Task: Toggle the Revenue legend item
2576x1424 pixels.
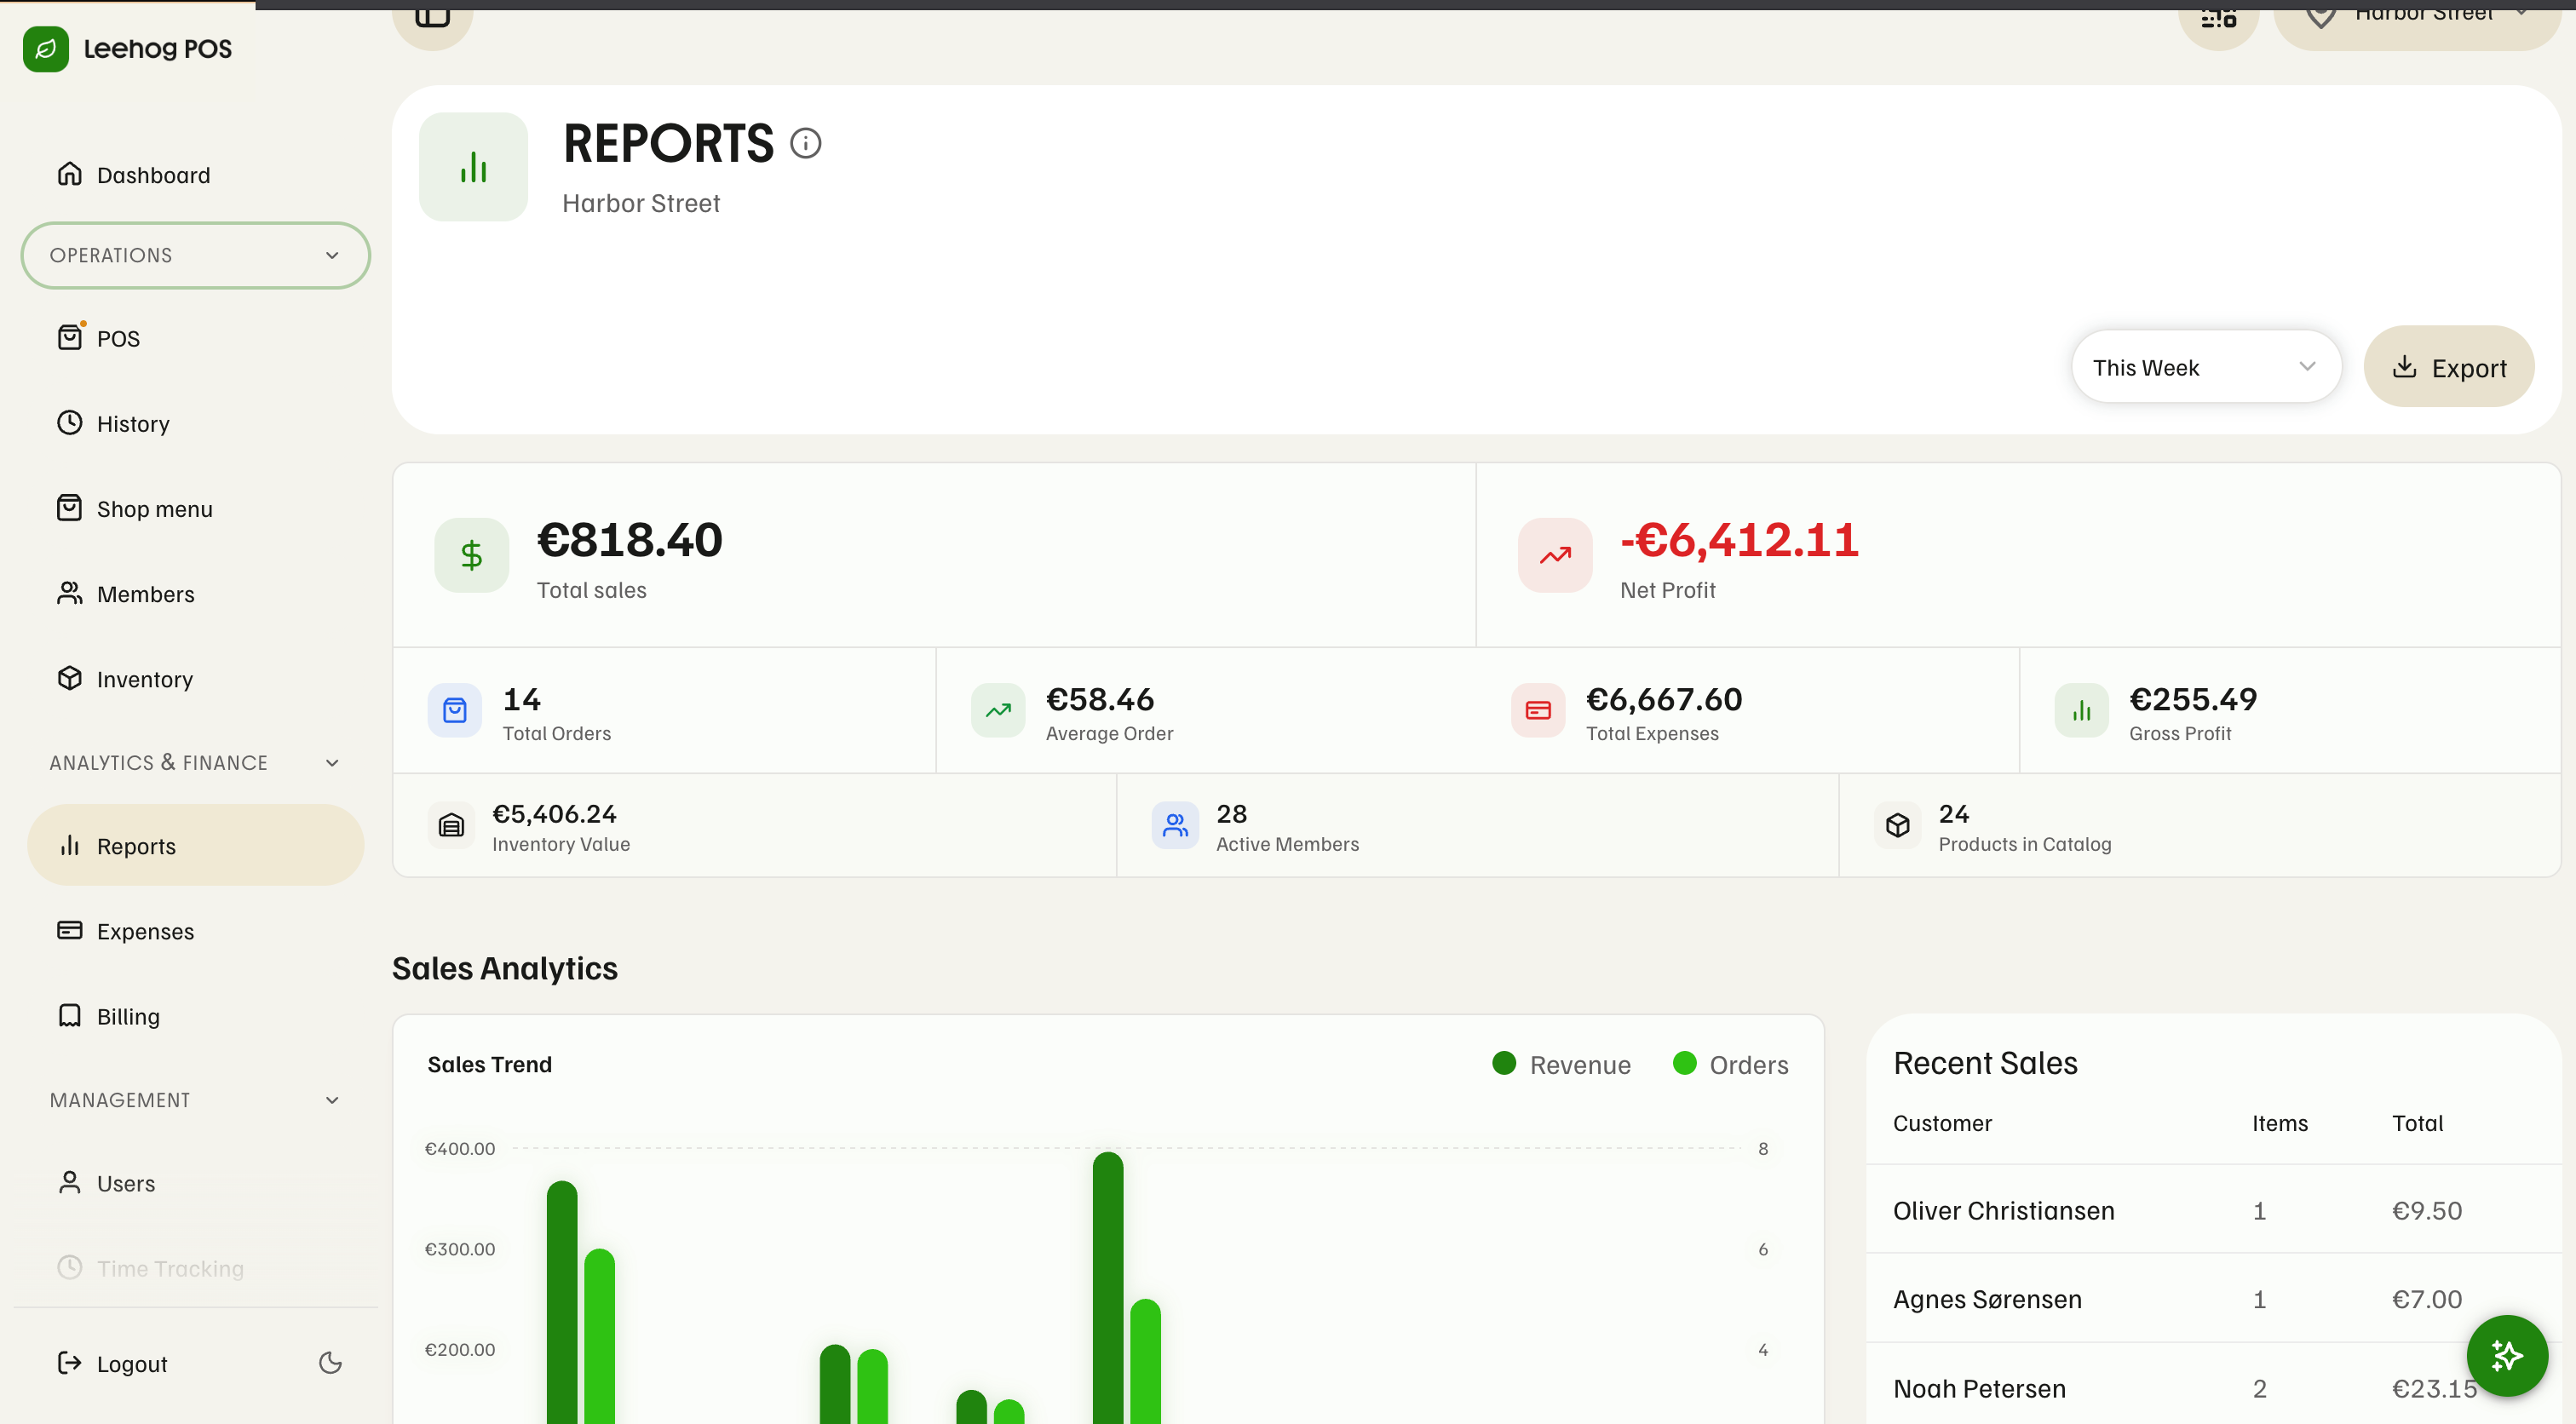Action: click(1561, 1065)
